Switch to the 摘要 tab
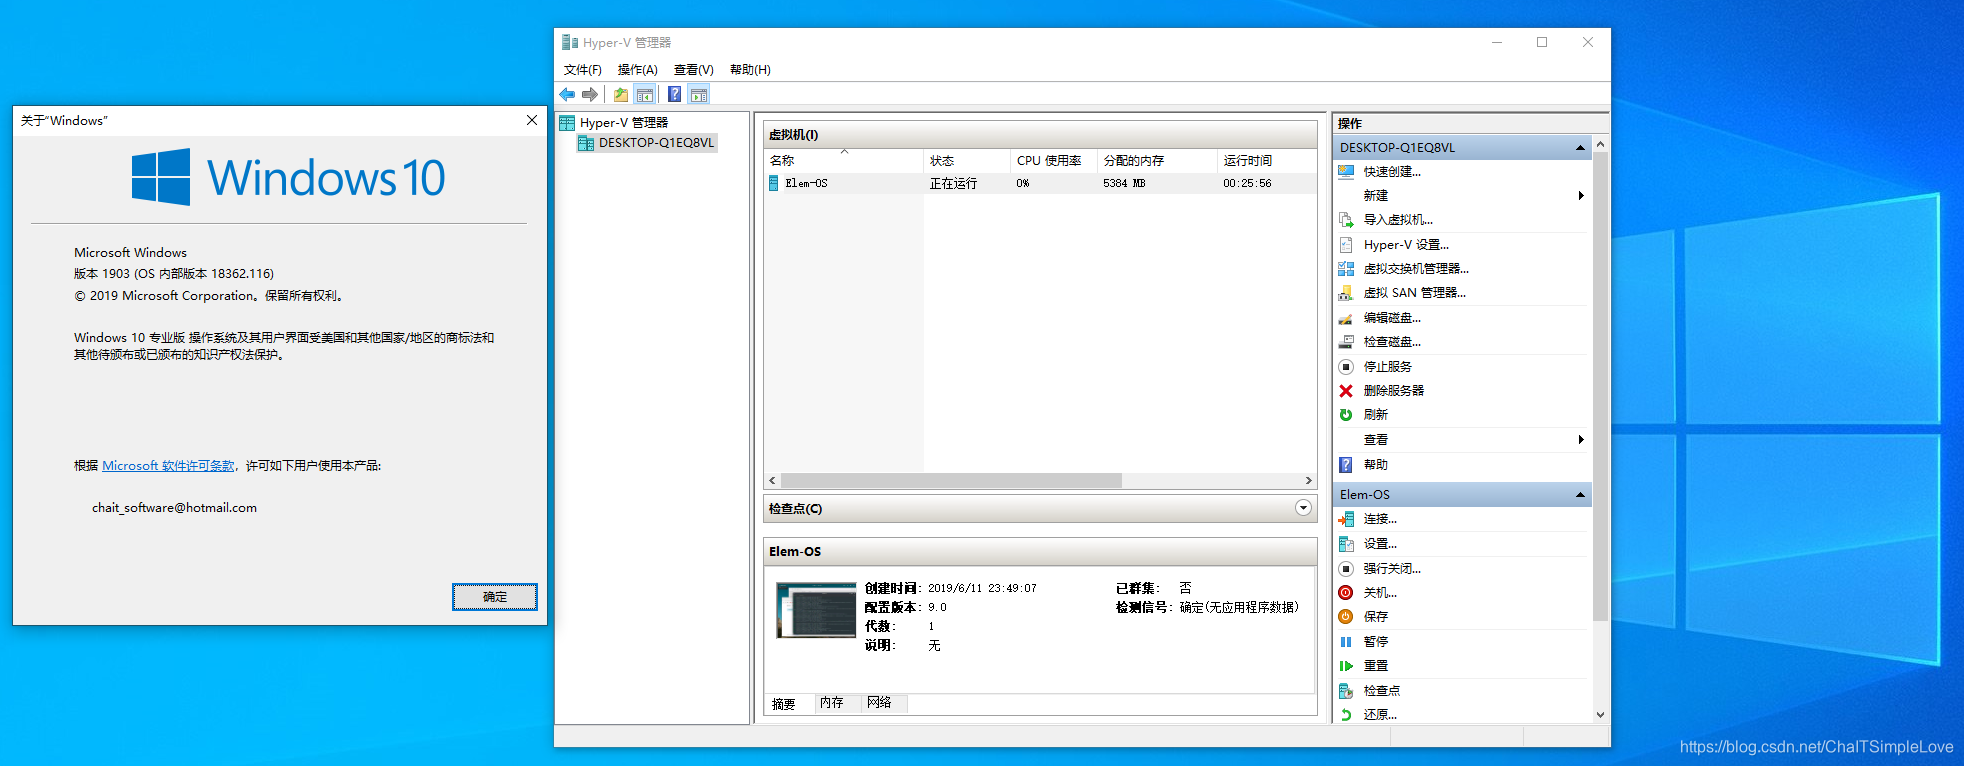Image resolution: width=1964 pixels, height=766 pixels. pyautogui.click(x=784, y=704)
